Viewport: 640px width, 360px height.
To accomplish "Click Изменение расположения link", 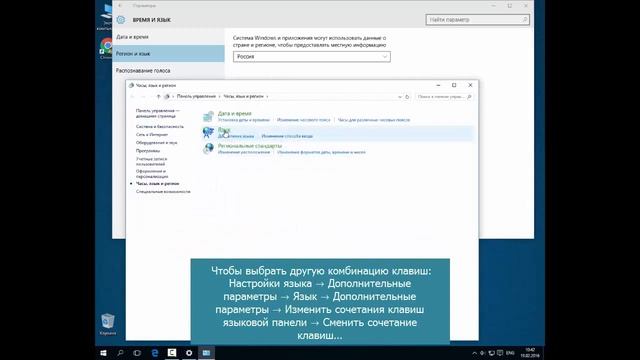I will click(244, 152).
